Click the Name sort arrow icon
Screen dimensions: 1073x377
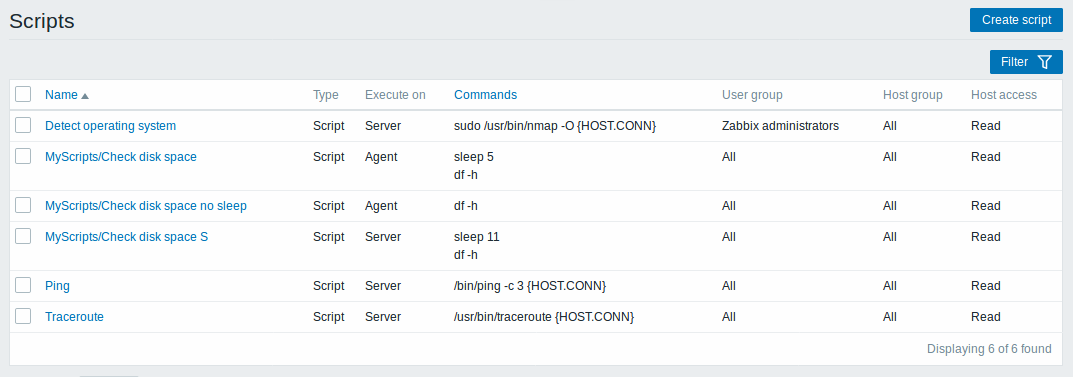tap(85, 96)
